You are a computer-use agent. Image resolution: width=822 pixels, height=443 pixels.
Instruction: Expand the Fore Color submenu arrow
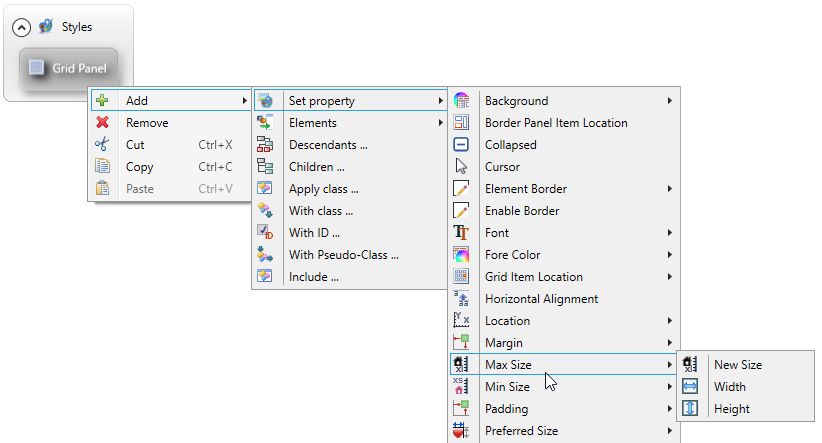(669, 255)
